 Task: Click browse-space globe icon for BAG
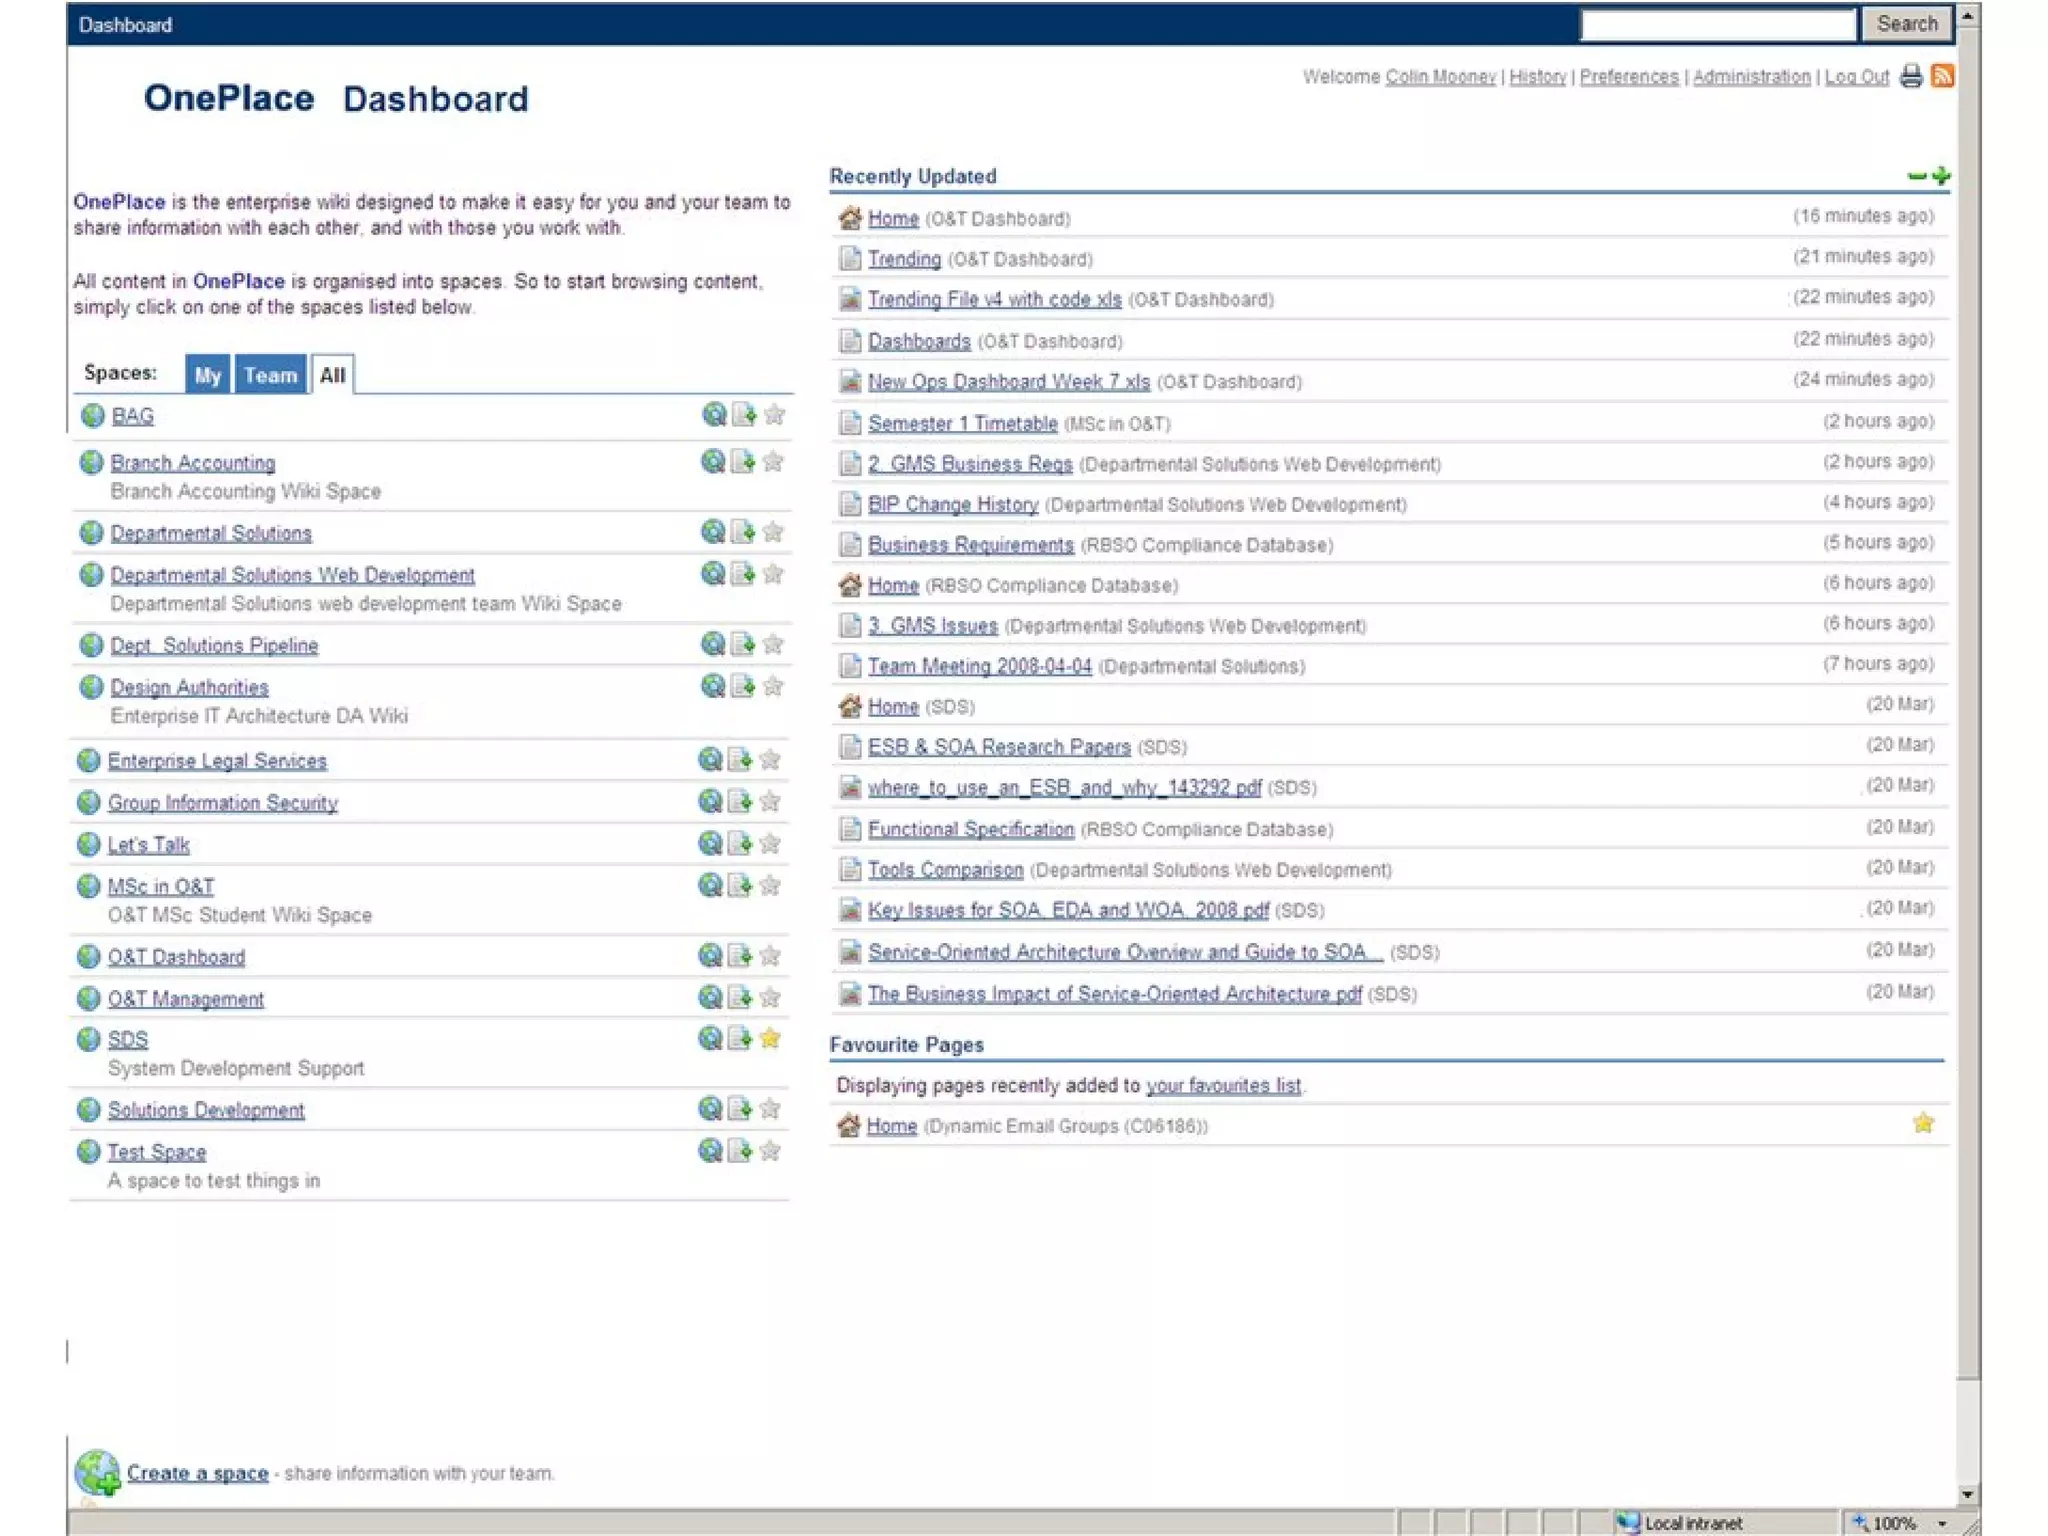point(713,414)
